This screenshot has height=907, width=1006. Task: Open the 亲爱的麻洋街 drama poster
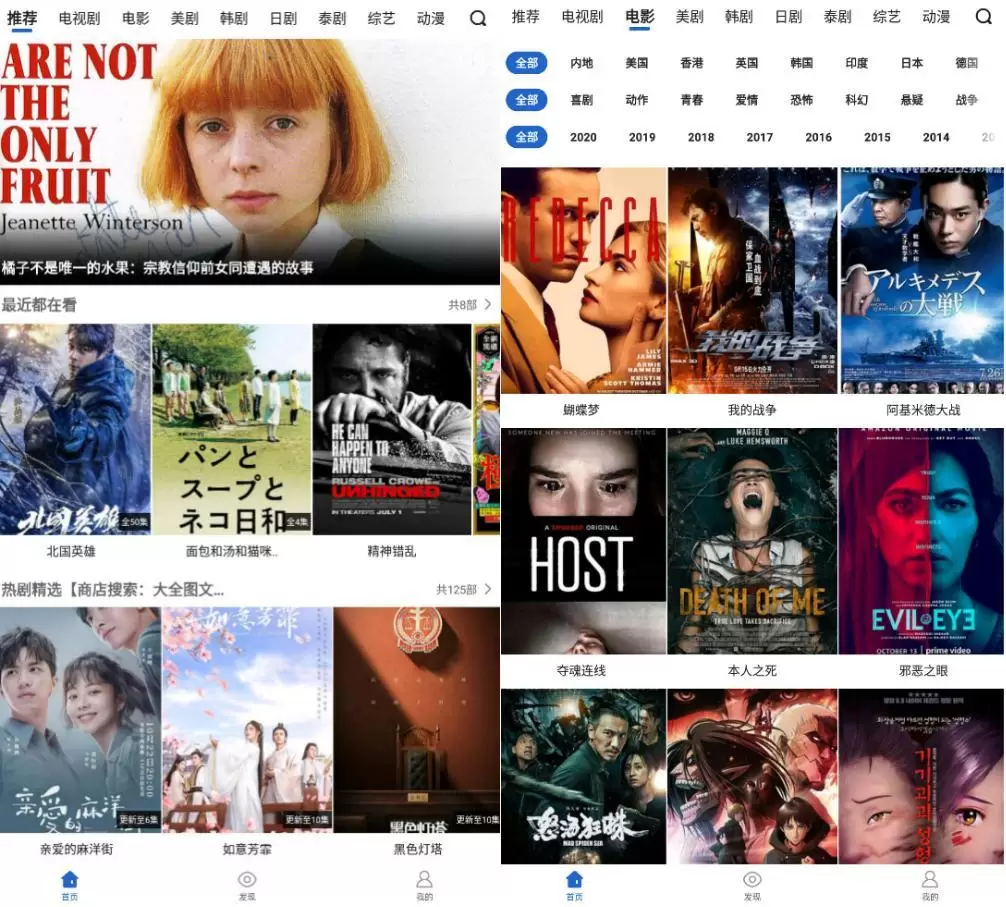click(x=80, y=720)
